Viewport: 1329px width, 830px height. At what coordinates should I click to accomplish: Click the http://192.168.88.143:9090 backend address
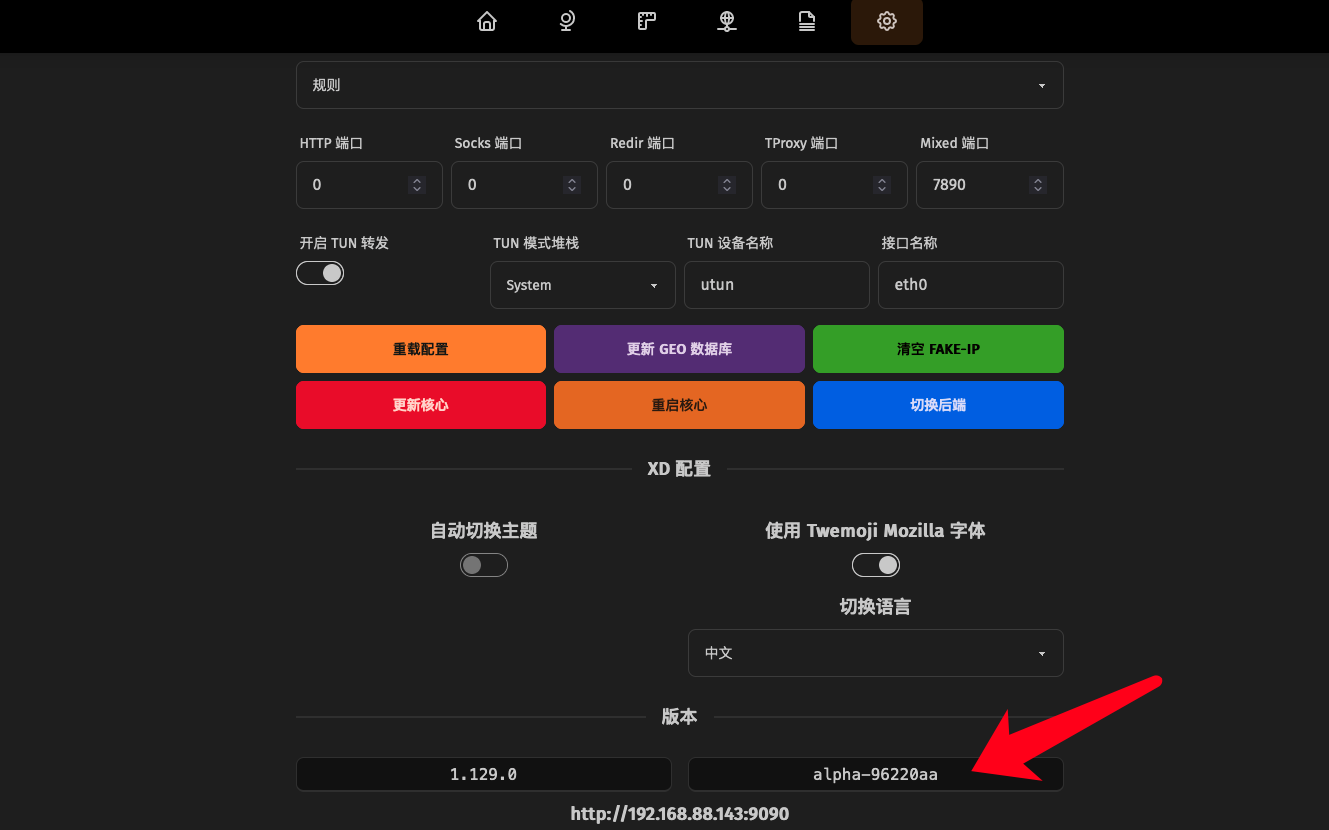[x=680, y=814]
